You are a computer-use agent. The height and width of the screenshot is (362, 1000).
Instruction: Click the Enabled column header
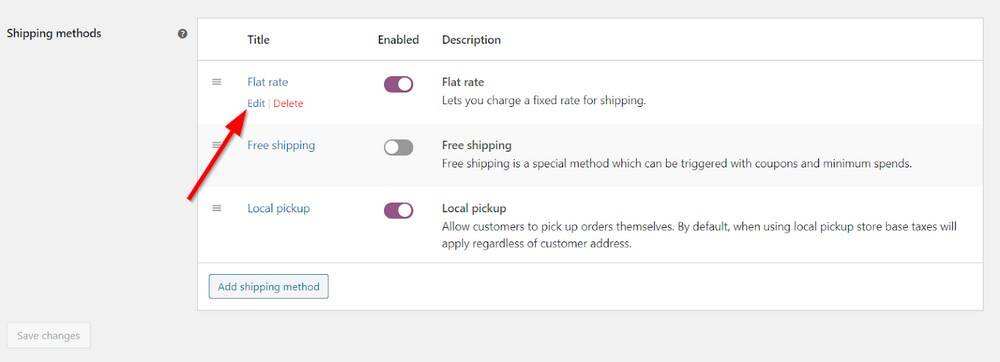[x=398, y=40]
